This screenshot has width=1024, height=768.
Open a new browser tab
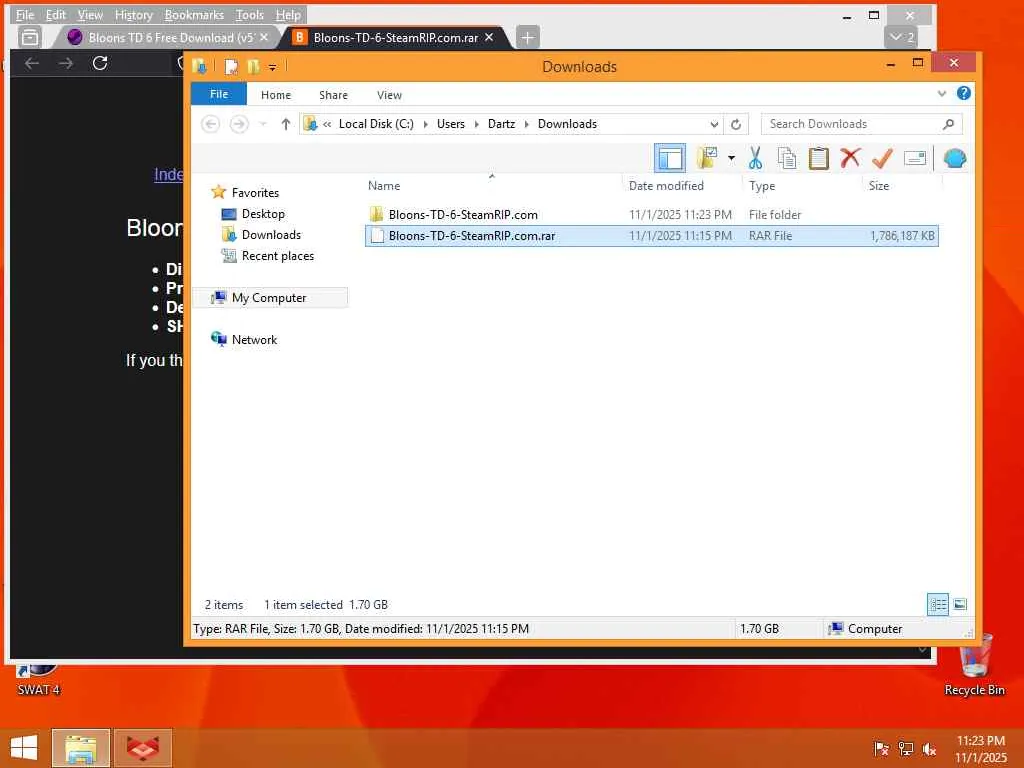coord(528,38)
